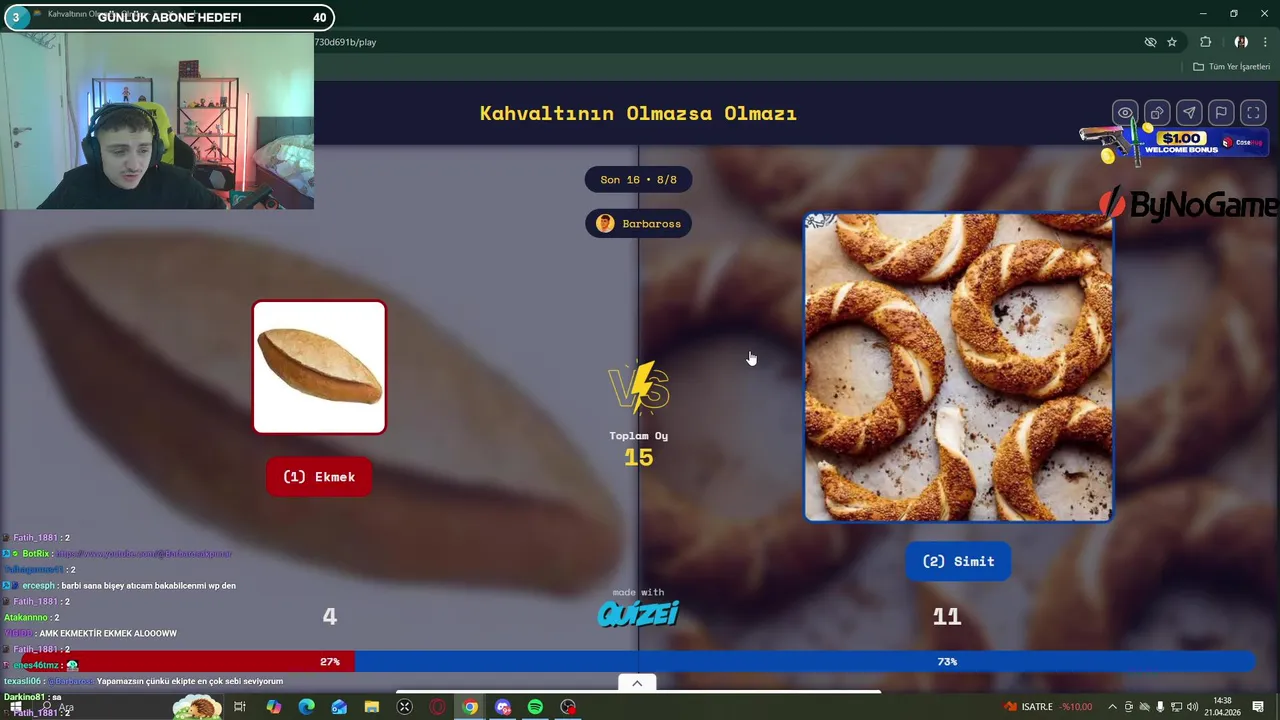Open the Chrome three-dot menu

pos(1265,42)
